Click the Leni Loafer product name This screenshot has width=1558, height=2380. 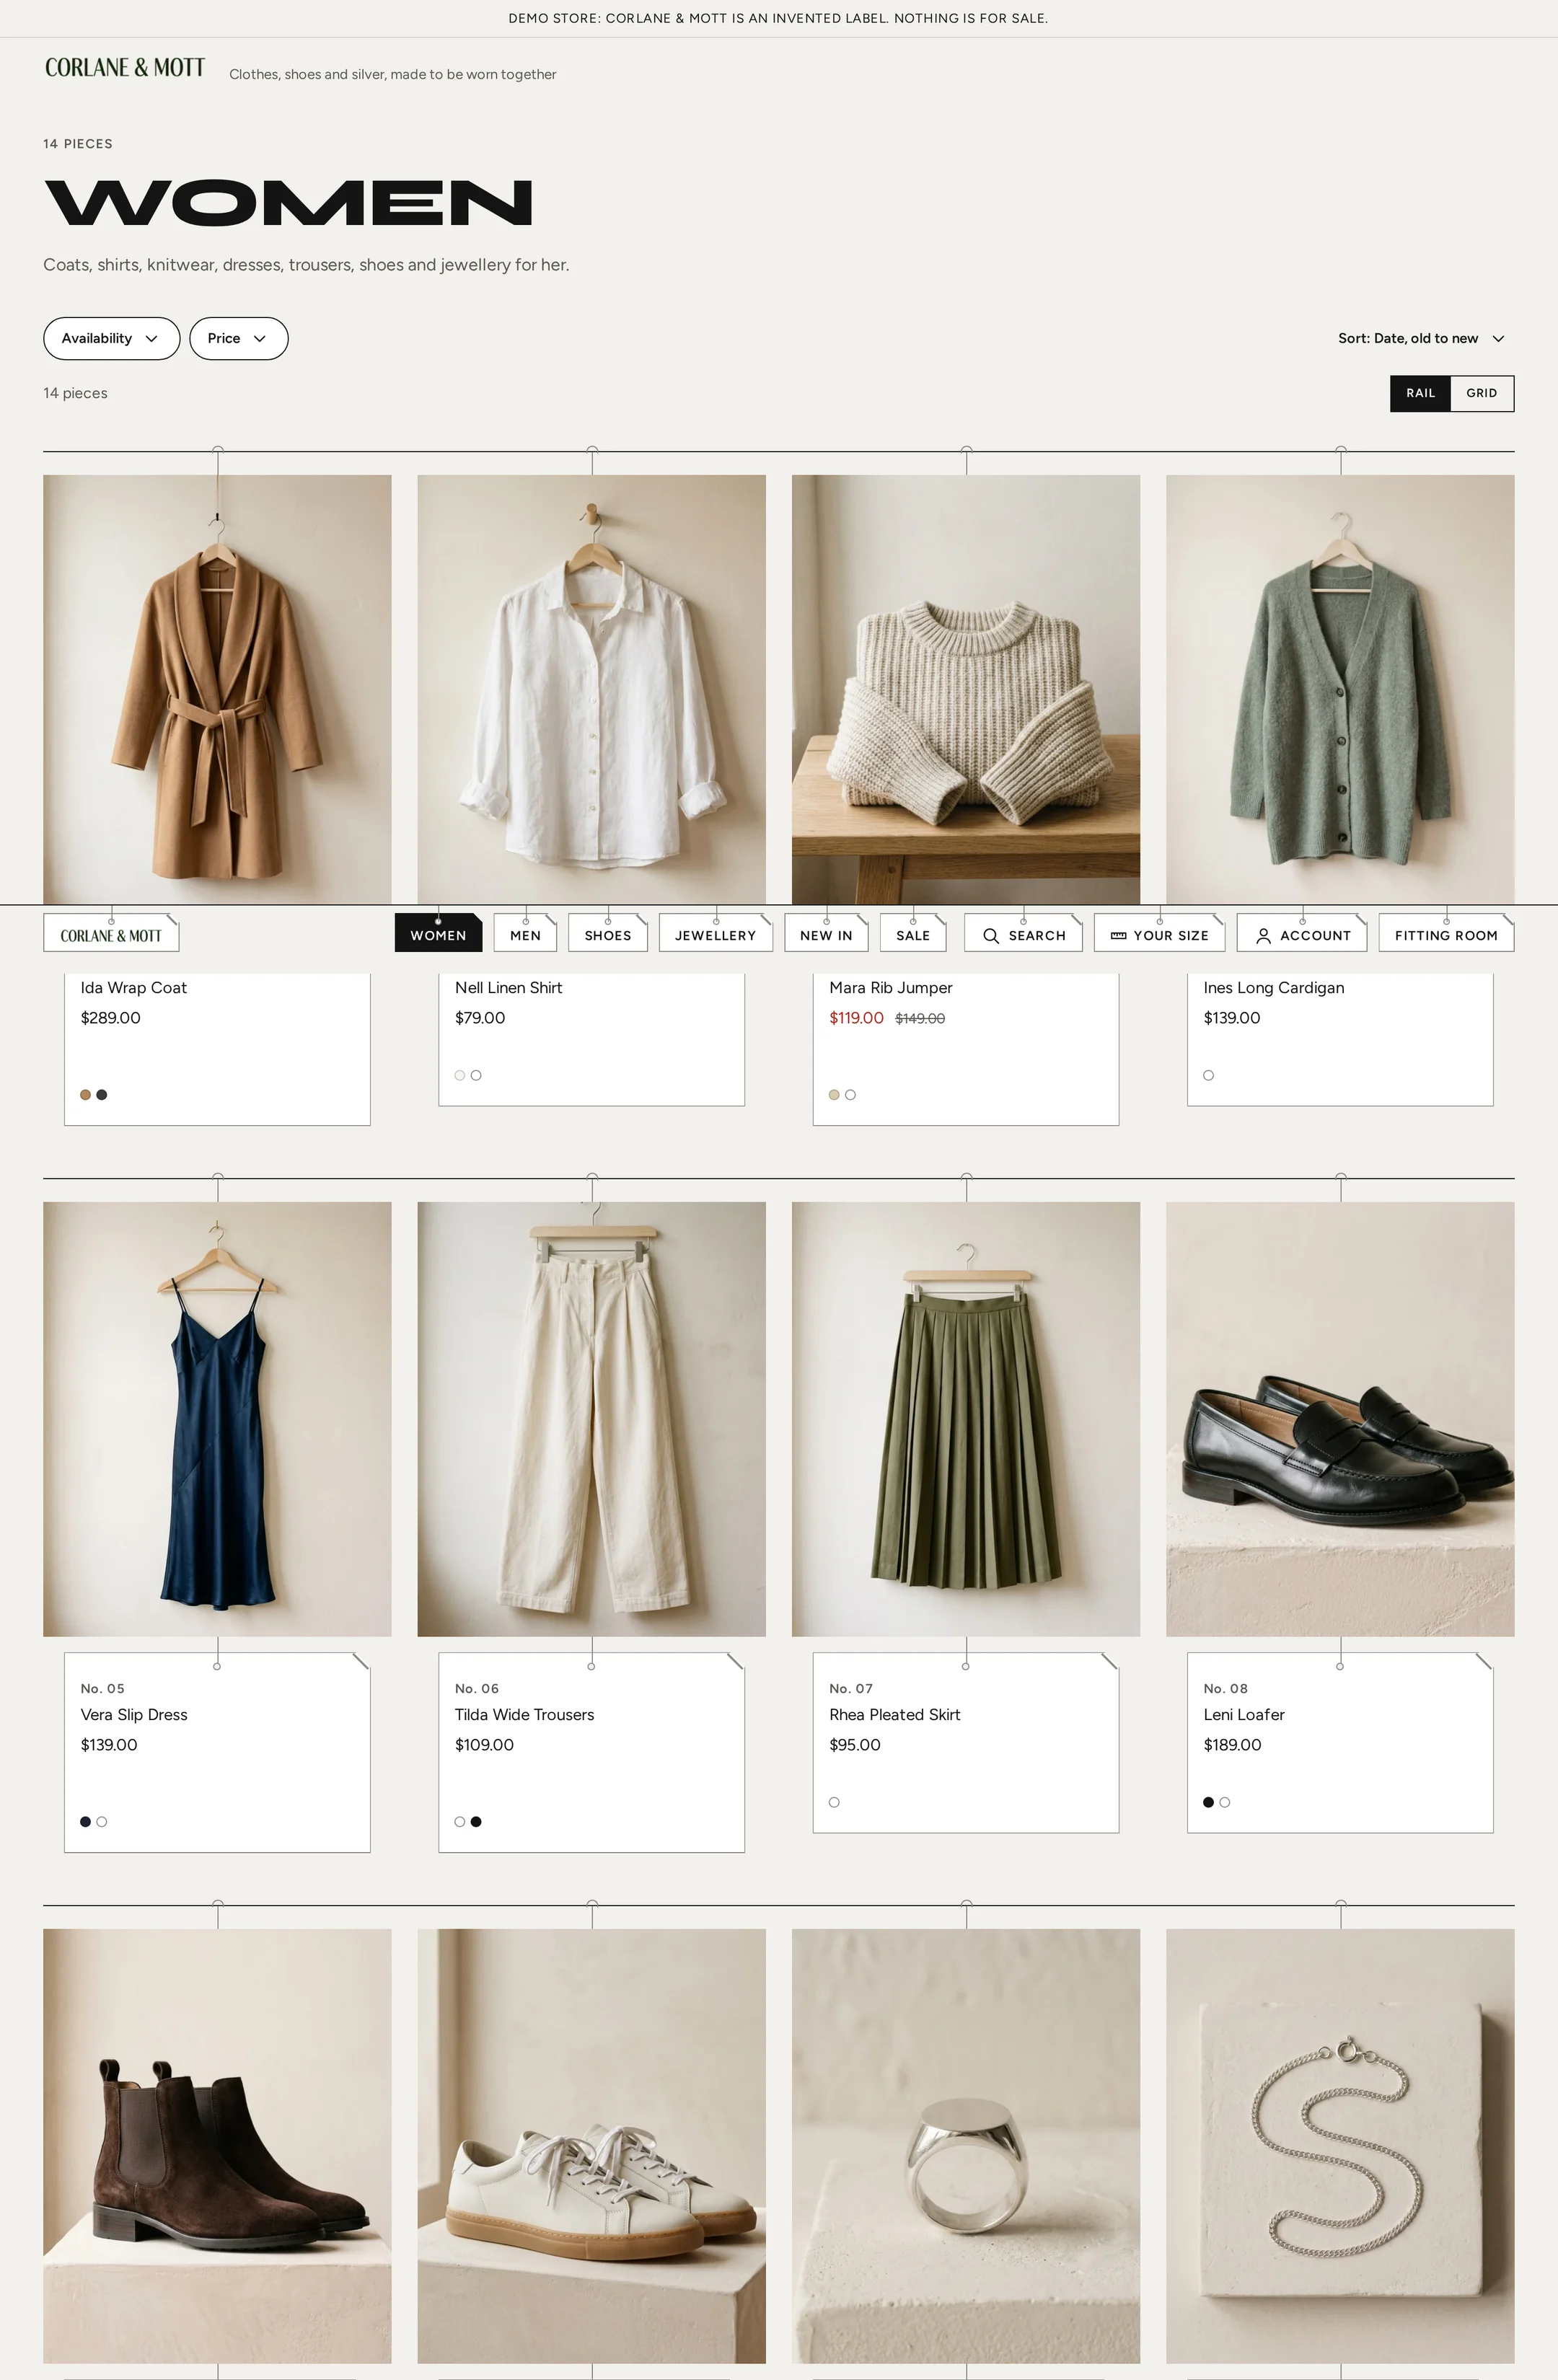(x=1244, y=1715)
